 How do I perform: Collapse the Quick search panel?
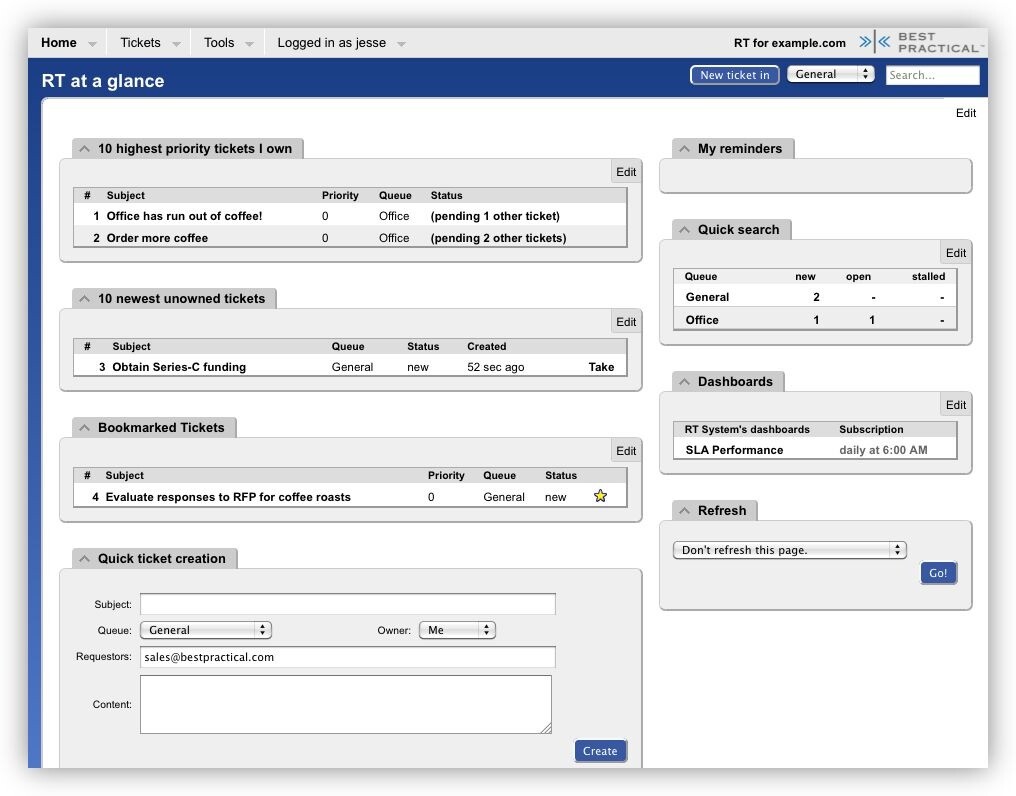(685, 230)
